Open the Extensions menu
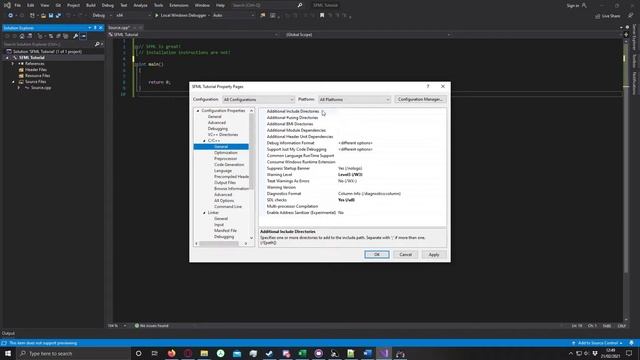The height and width of the screenshot is (360, 640). [179, 5]
